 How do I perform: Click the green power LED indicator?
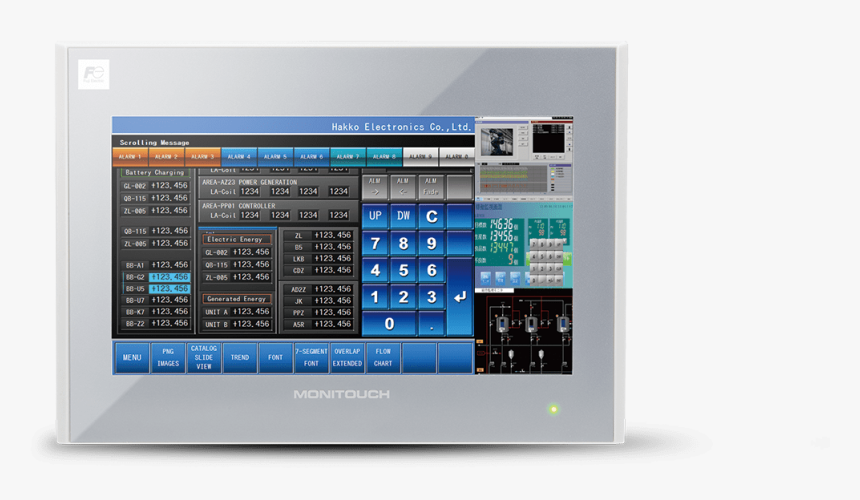[554, 410]
